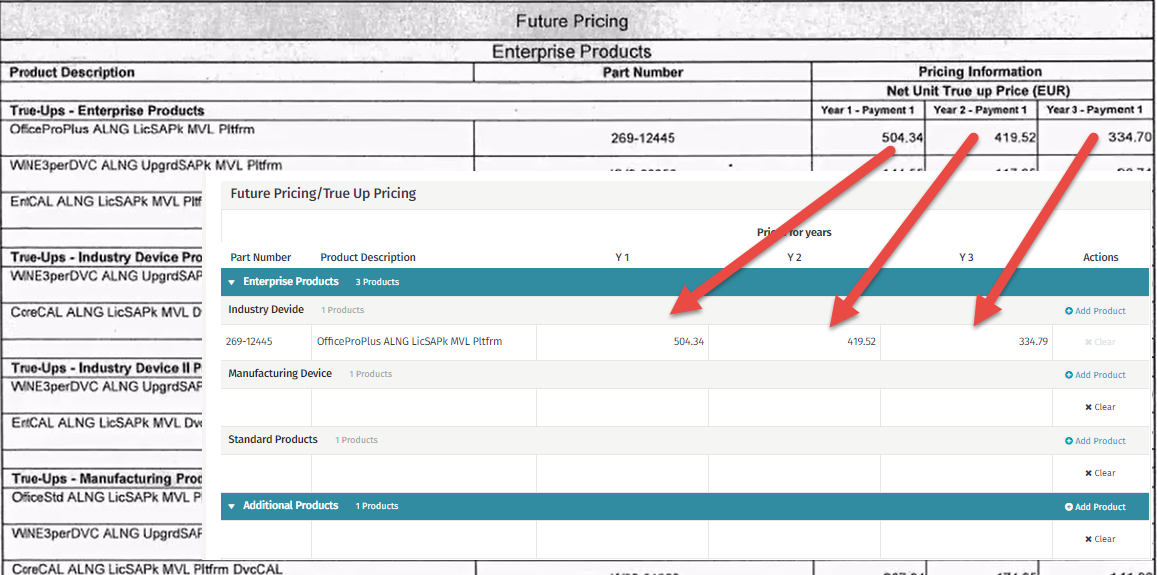Clear the Standard Products empty row

coord(1100,473)
